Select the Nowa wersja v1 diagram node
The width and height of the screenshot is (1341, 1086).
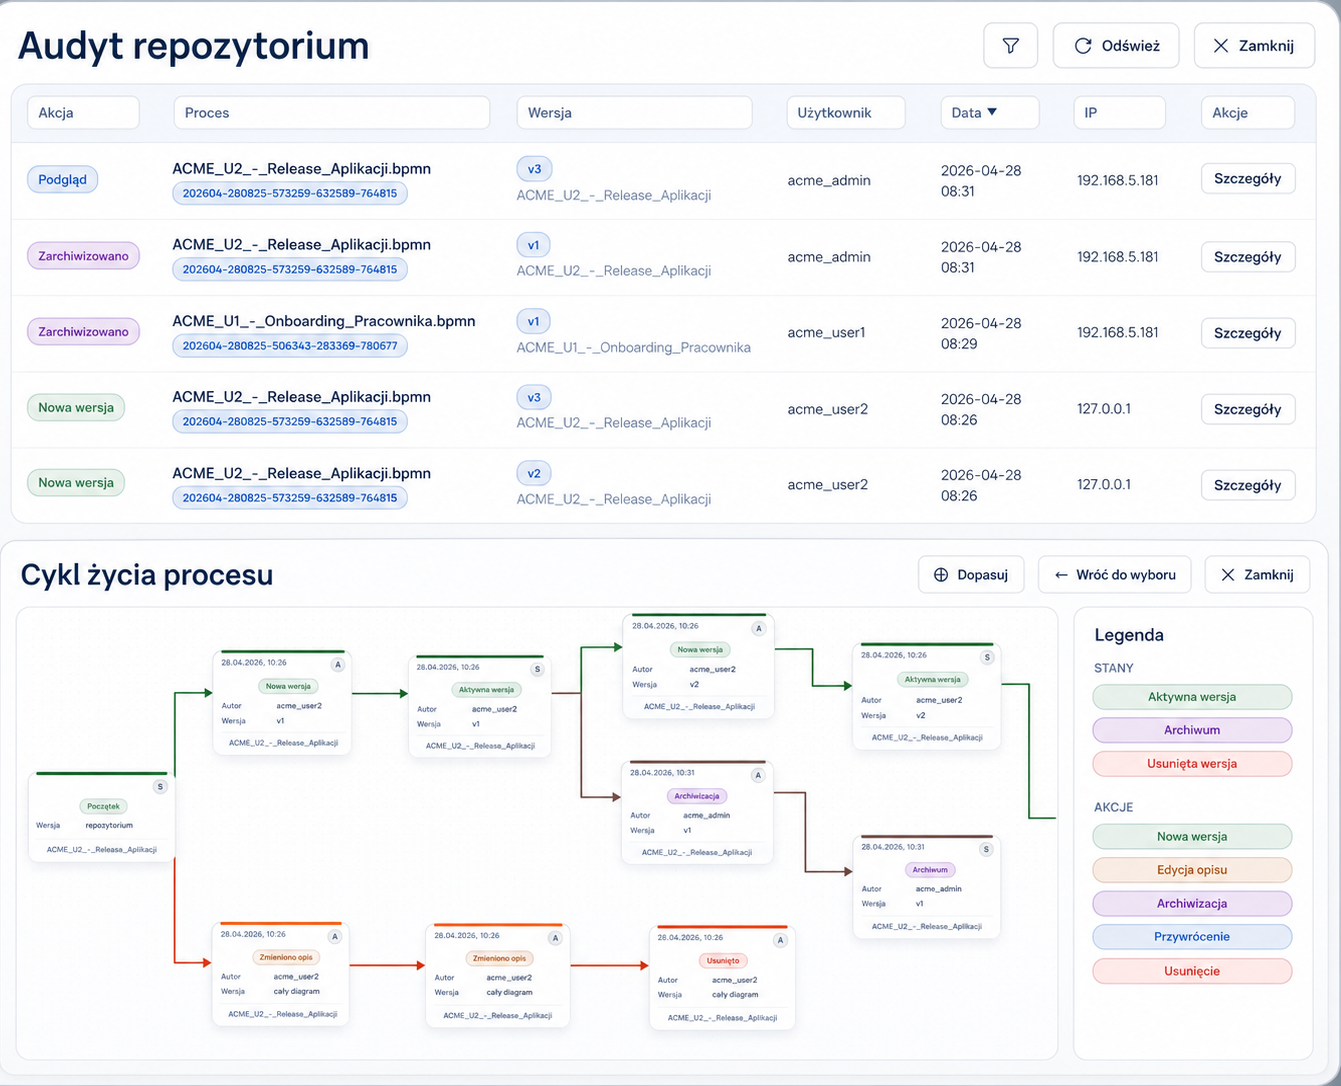pos(283,702)
